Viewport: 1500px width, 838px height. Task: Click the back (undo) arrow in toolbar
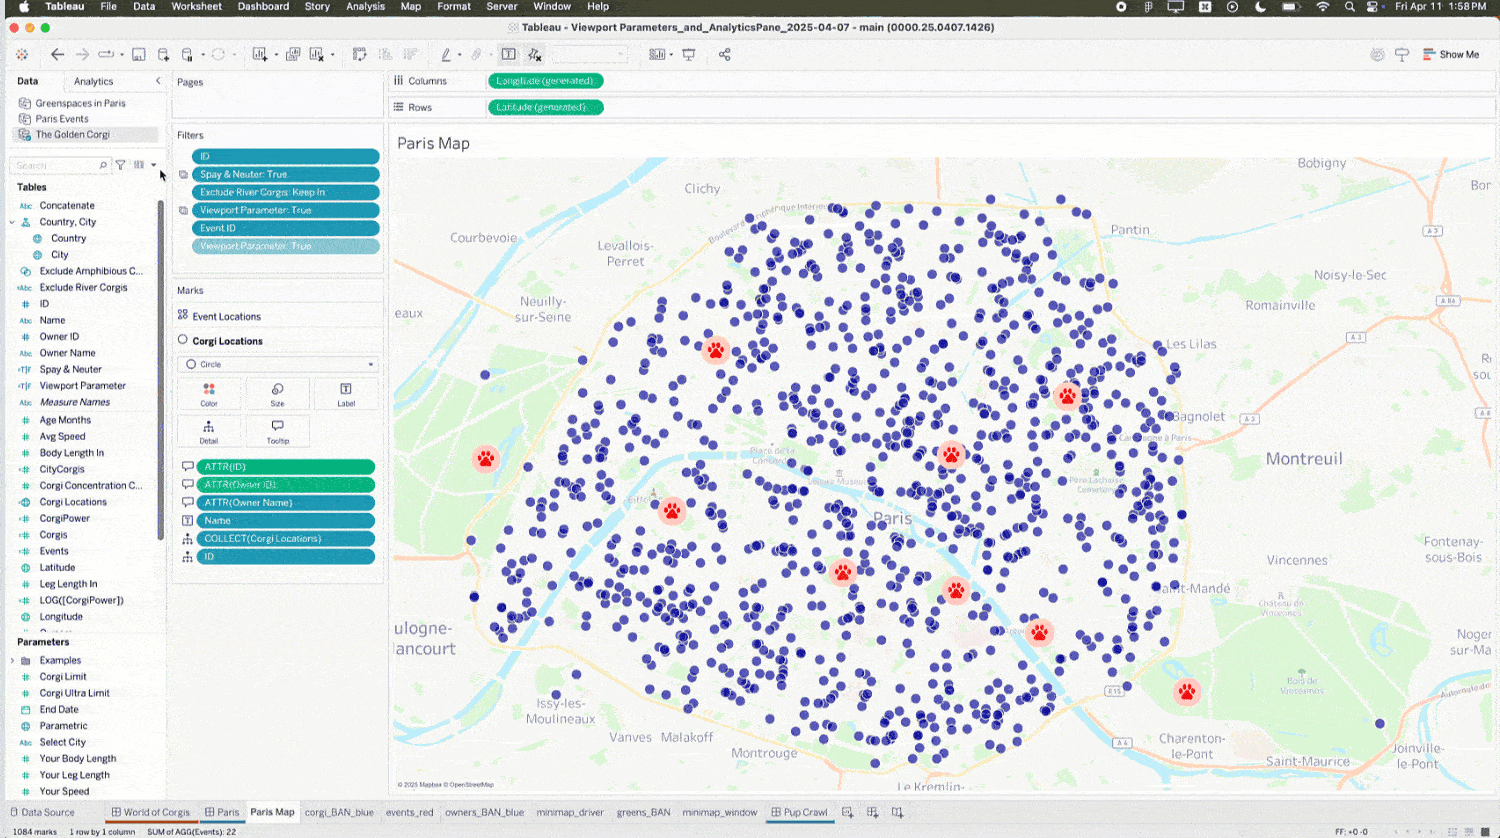(58, 55)
